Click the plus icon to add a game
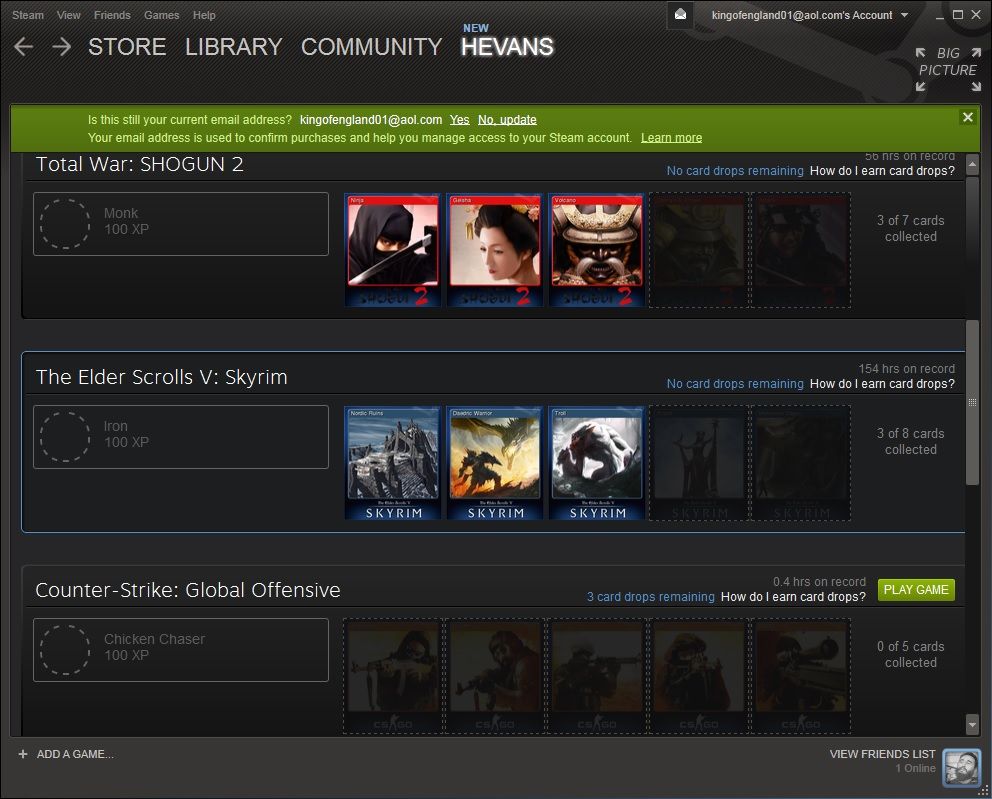Screen dimensions: 992x799 [x=23, y=754]
